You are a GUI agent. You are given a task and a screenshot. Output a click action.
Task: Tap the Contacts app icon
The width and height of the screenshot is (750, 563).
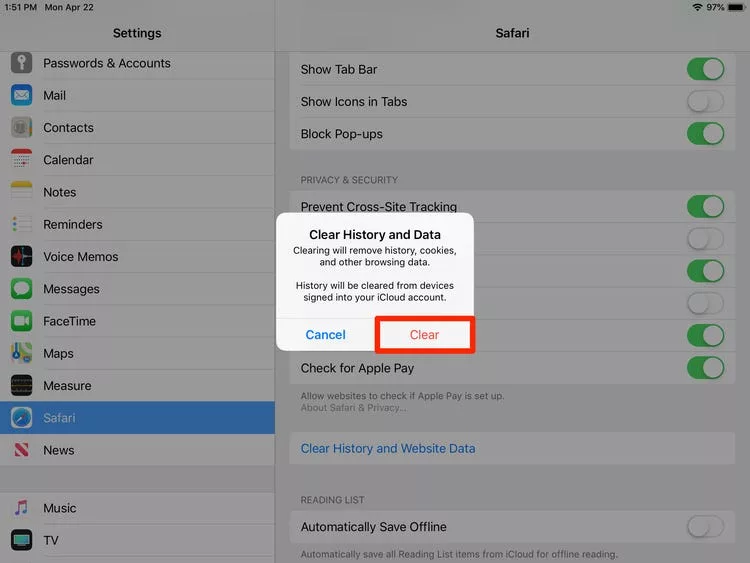pos(22,127)
